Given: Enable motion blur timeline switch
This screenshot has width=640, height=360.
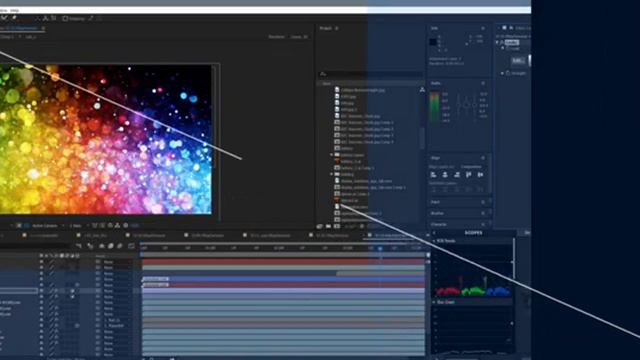Looking at the screenshot, I should pos(120,246).
